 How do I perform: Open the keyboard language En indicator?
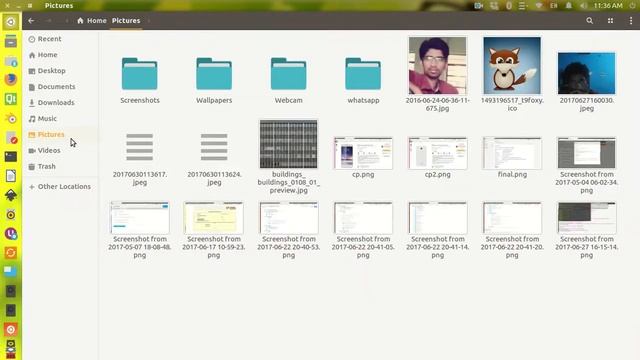(x=554, y=5)
